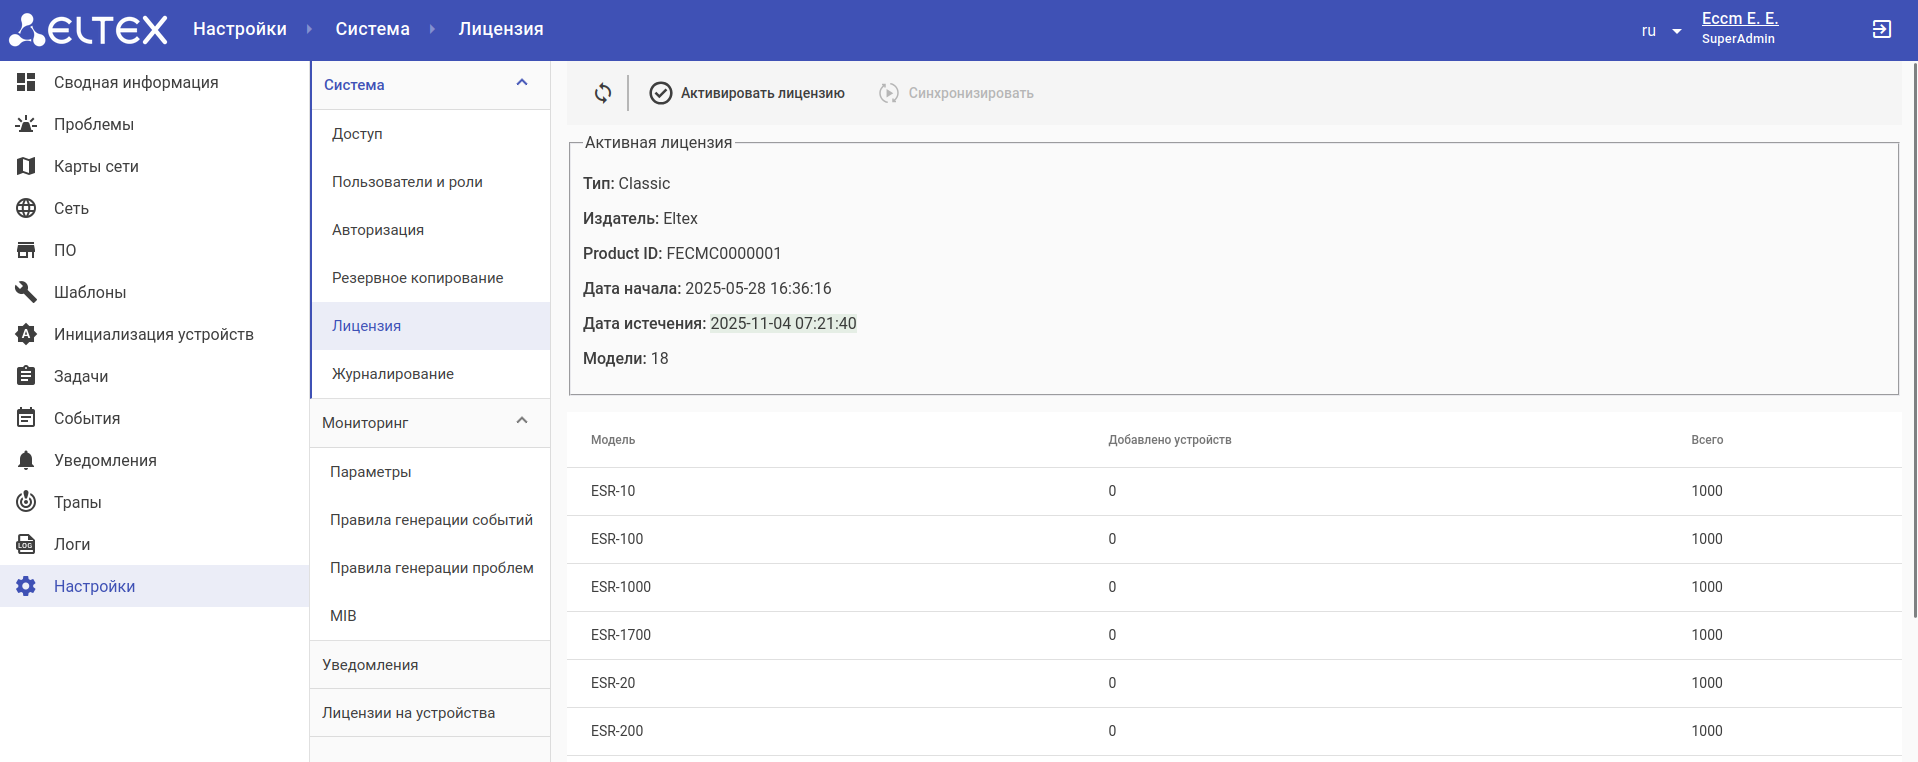Click the Система breadcrumb in header
This screenshot has width=1918, height=762.
(x=372, y=29)
